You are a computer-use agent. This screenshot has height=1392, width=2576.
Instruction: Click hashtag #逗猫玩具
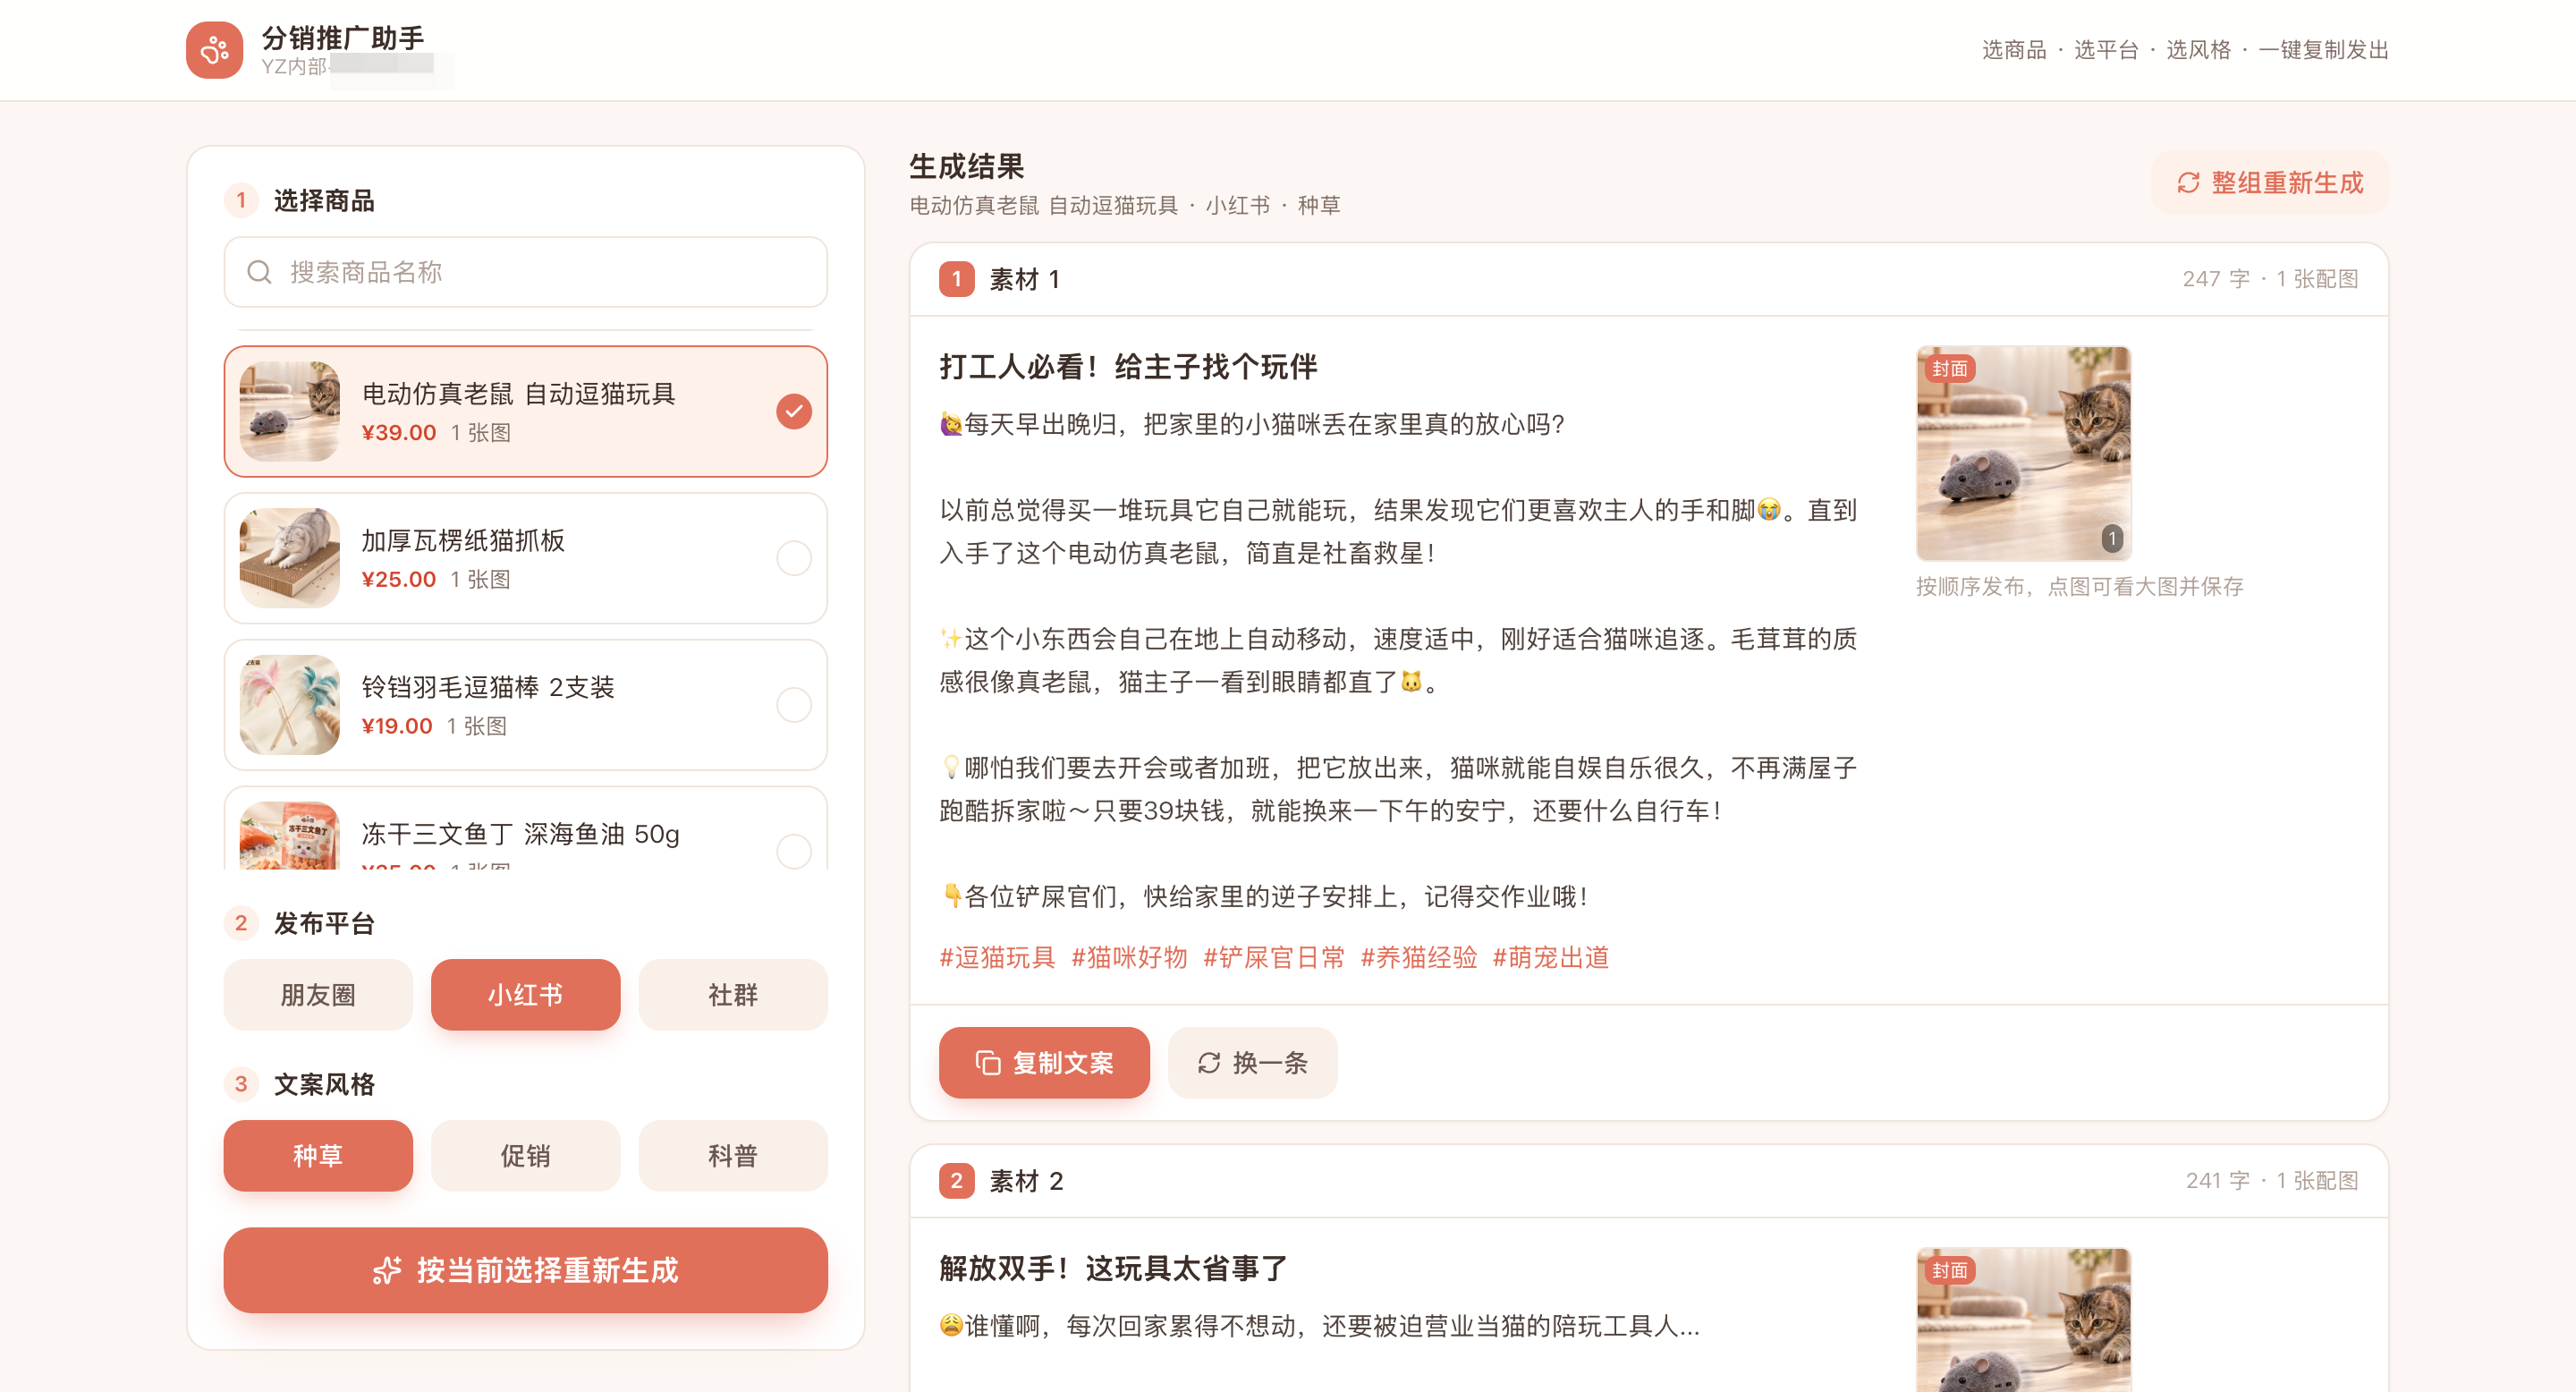(997, 957)
